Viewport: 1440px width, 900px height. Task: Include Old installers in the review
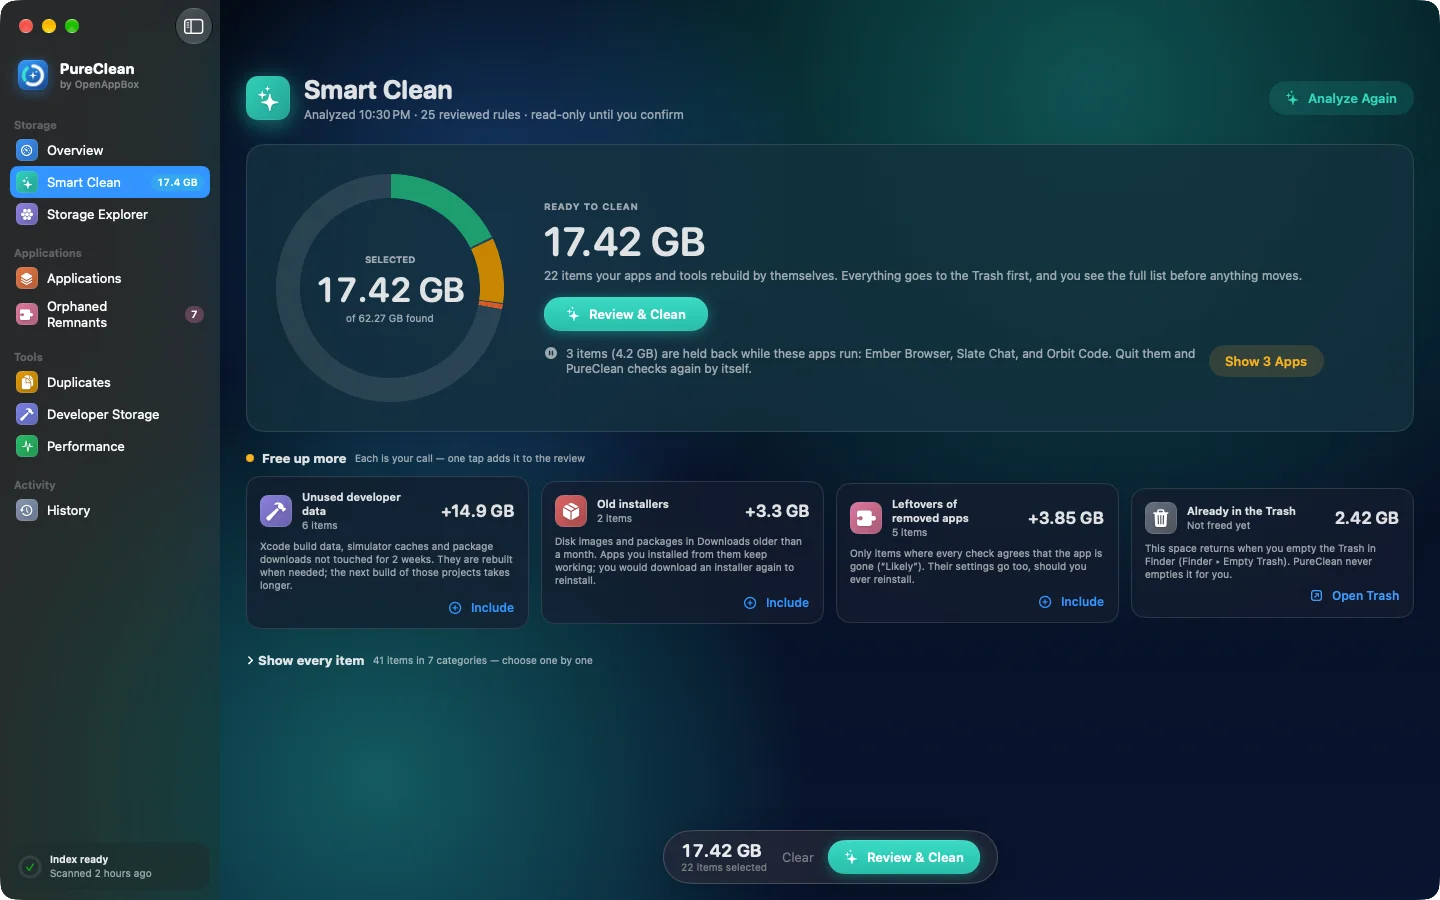pos(777,603)
